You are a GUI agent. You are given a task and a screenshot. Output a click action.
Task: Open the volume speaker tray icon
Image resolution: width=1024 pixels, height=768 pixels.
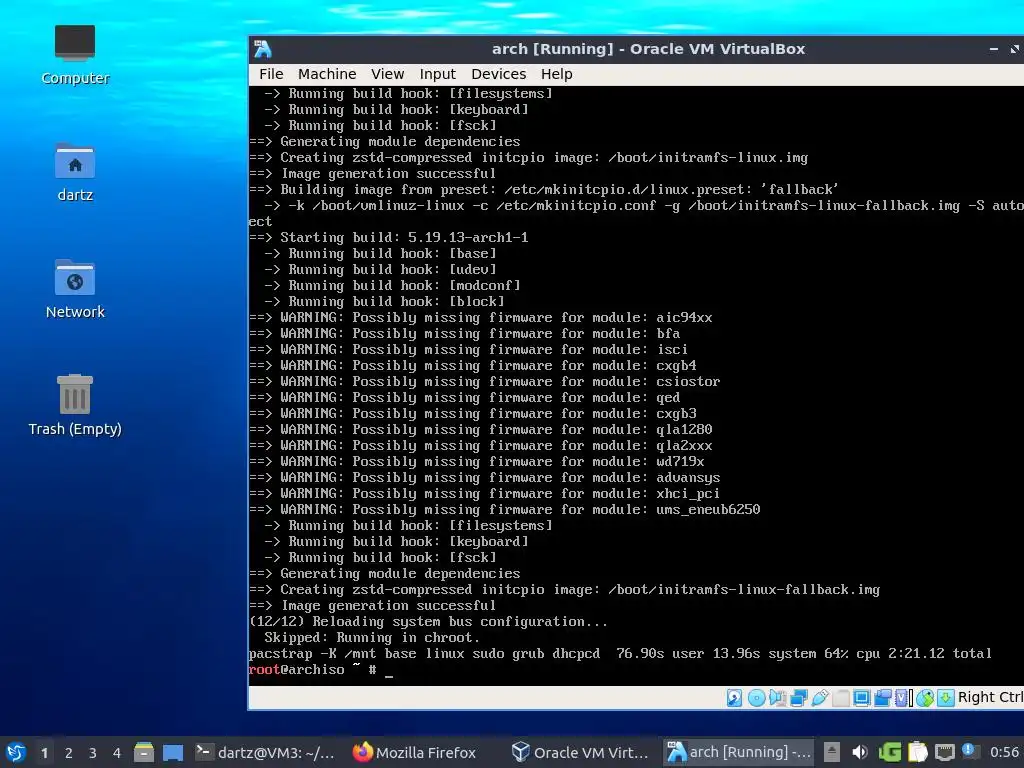[859, 753]
